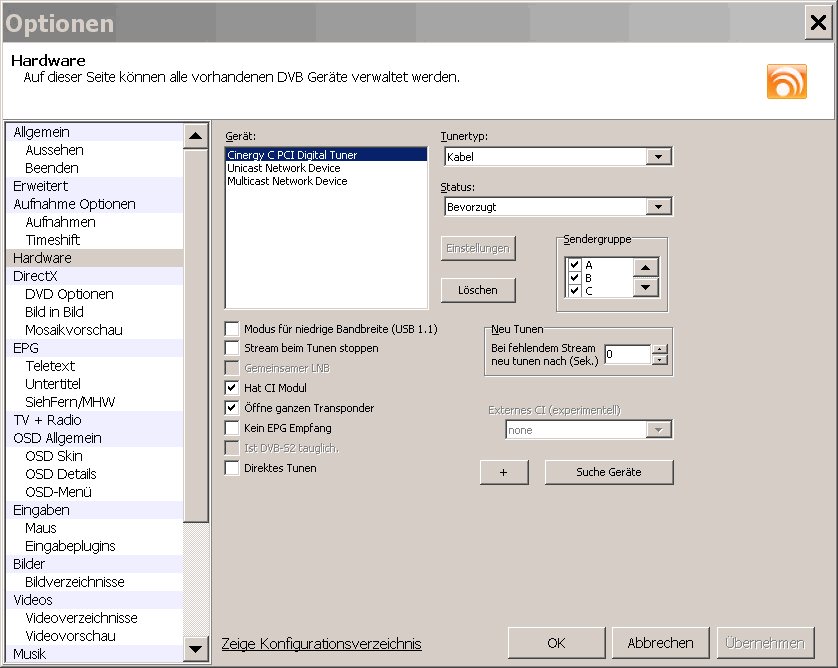Expand the Status dropdown showing Bevorzugt
Viewport: 838px width, 668px height.
click(657, 207)
